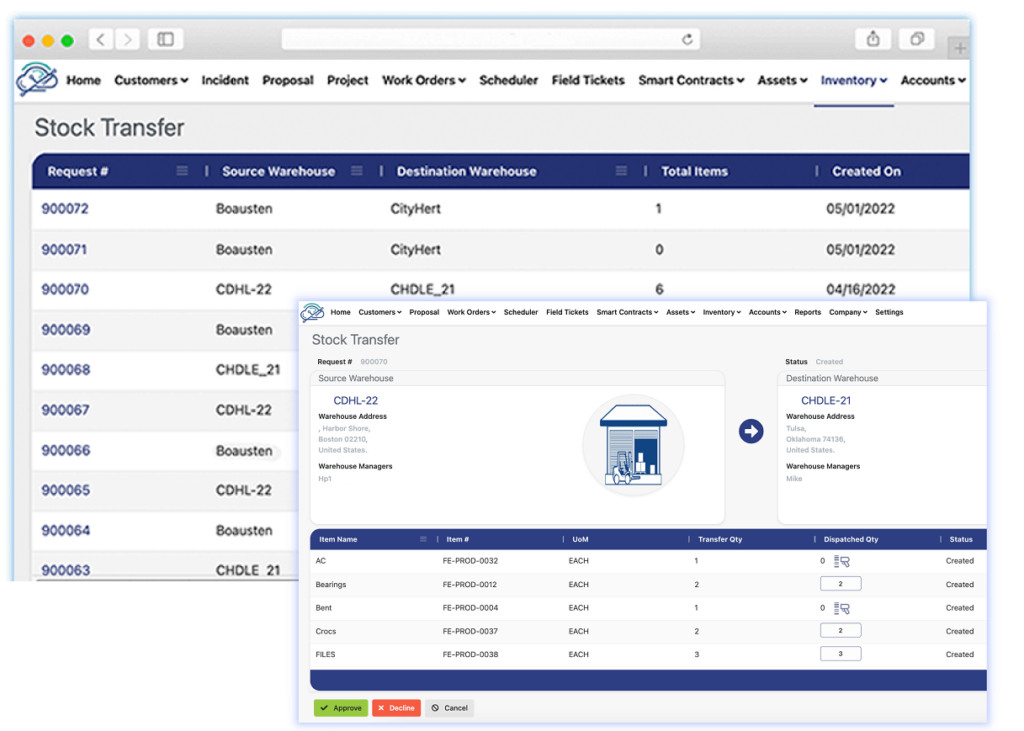Sort by Total Items column header
The image size is (1024, 731).
pyautogui.click(x=694, y=171)
